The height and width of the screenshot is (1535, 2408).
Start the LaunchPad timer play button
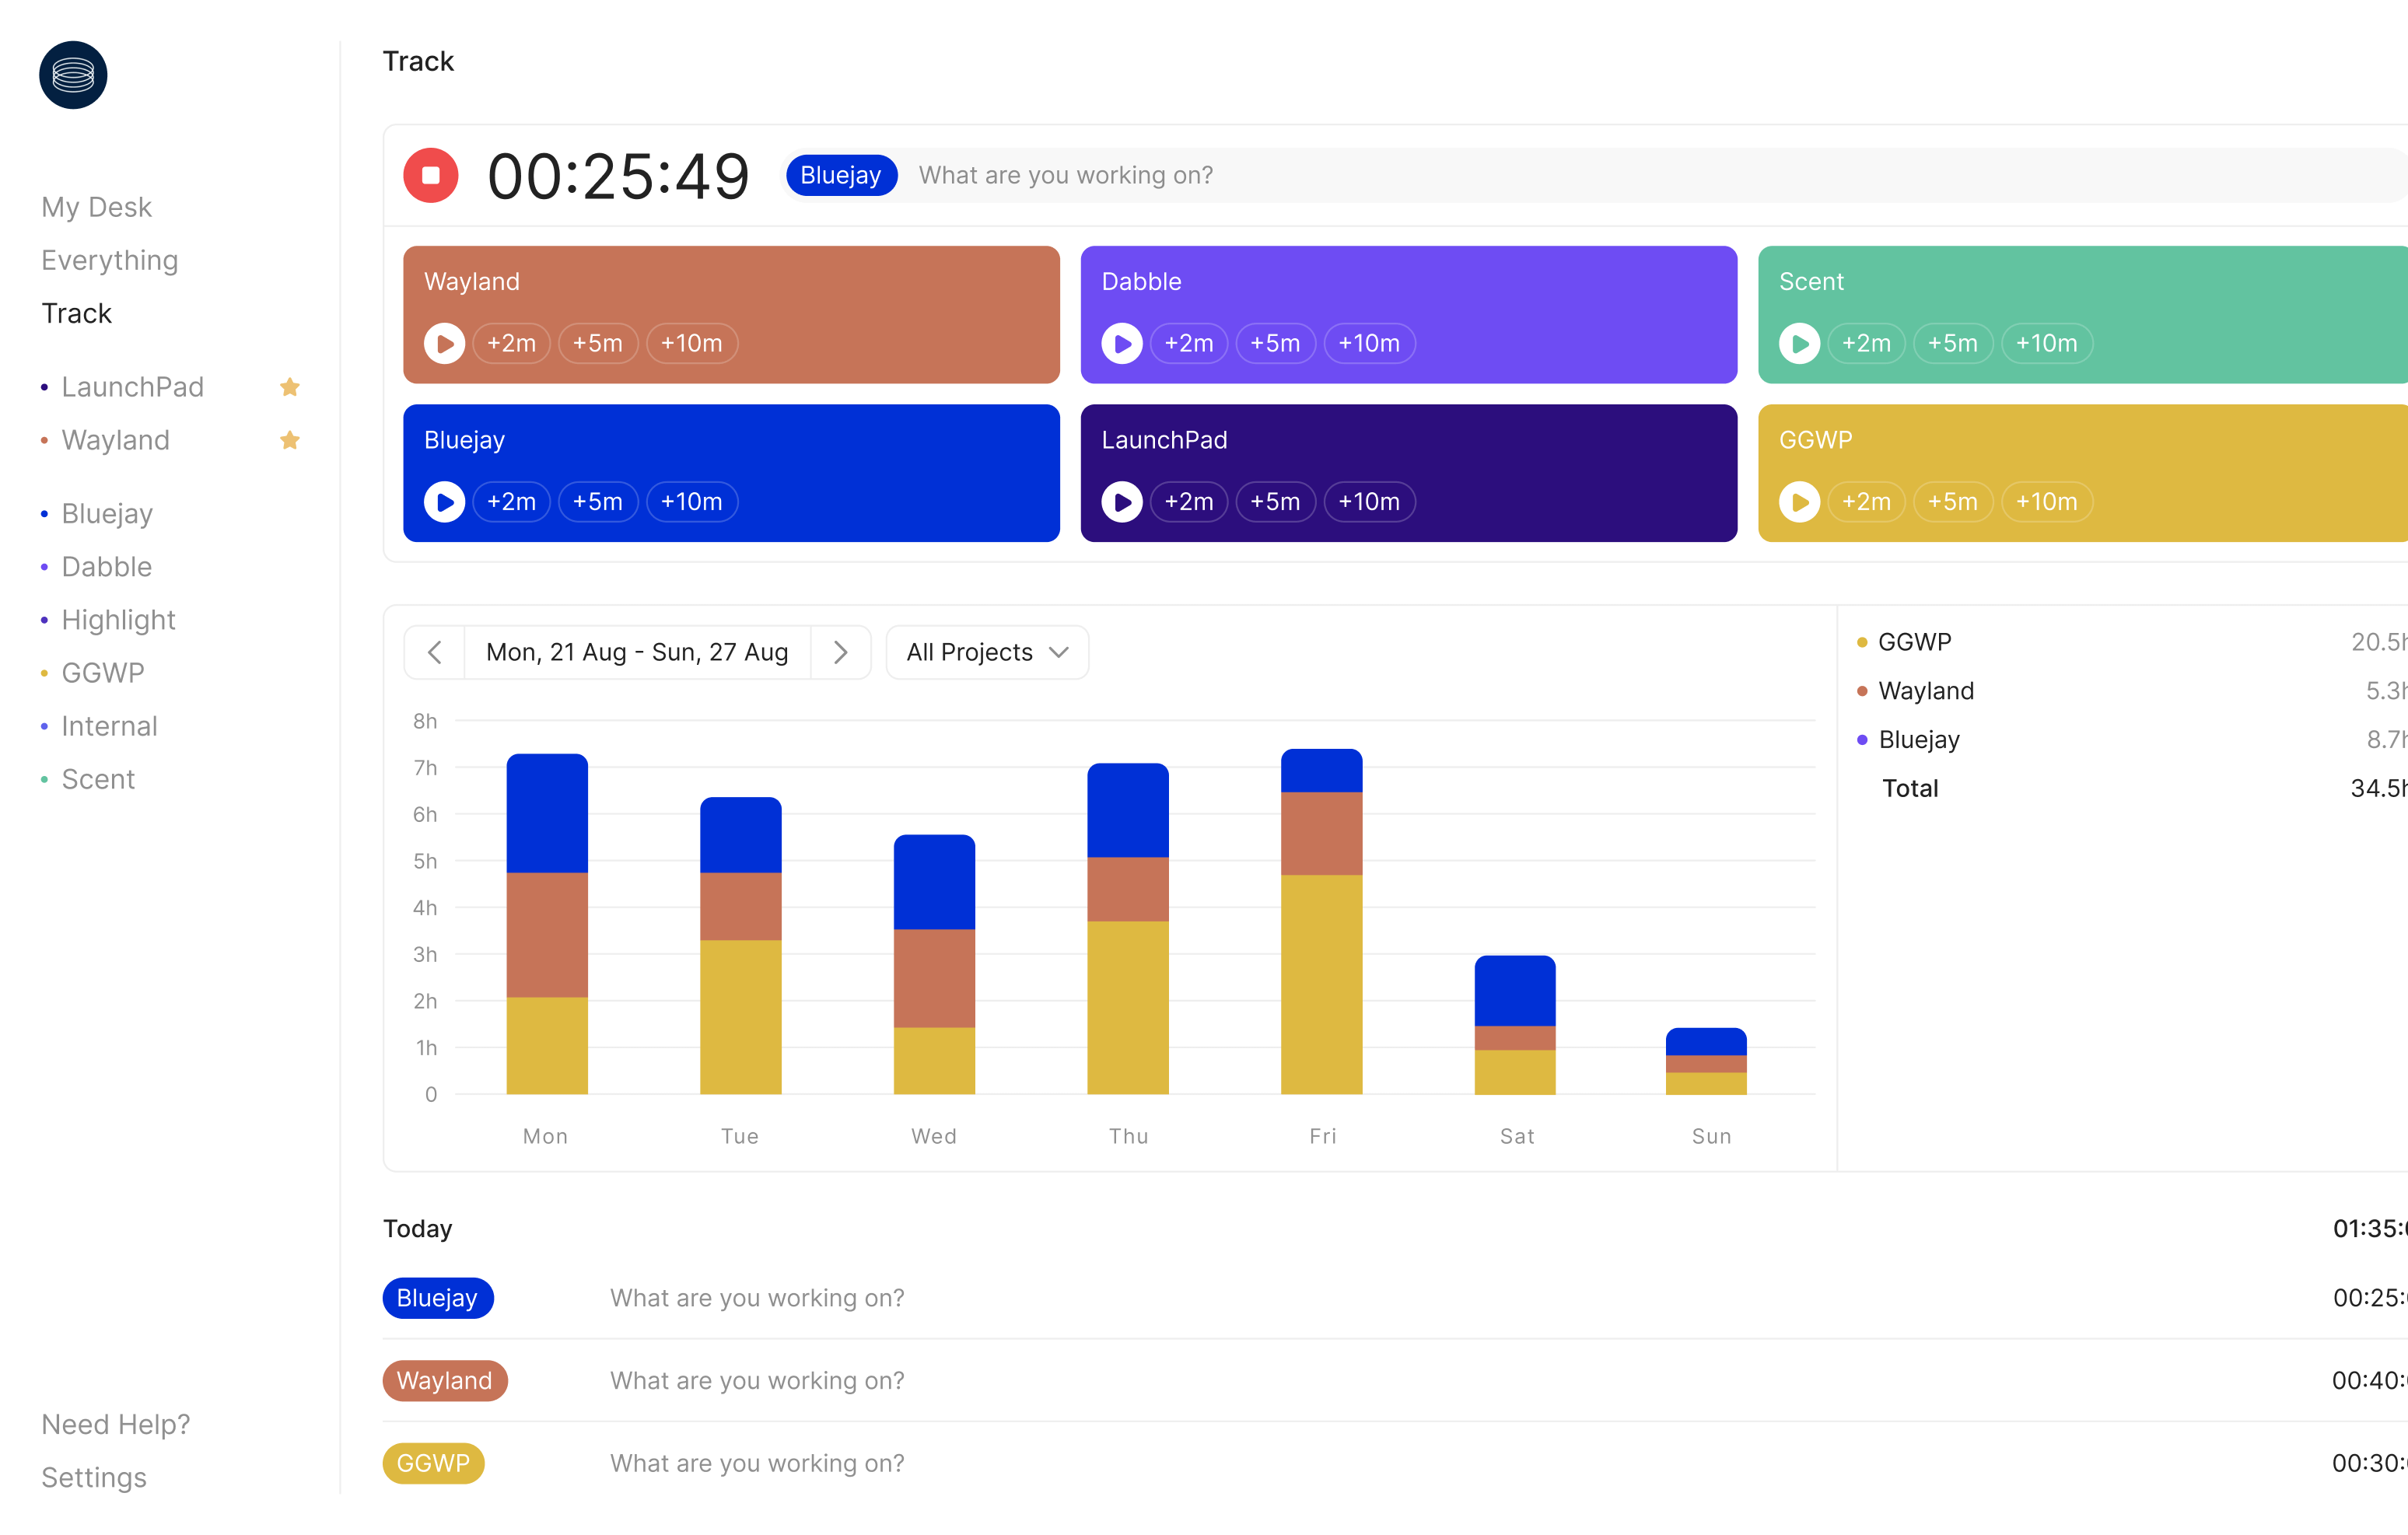coord(1121,501)
